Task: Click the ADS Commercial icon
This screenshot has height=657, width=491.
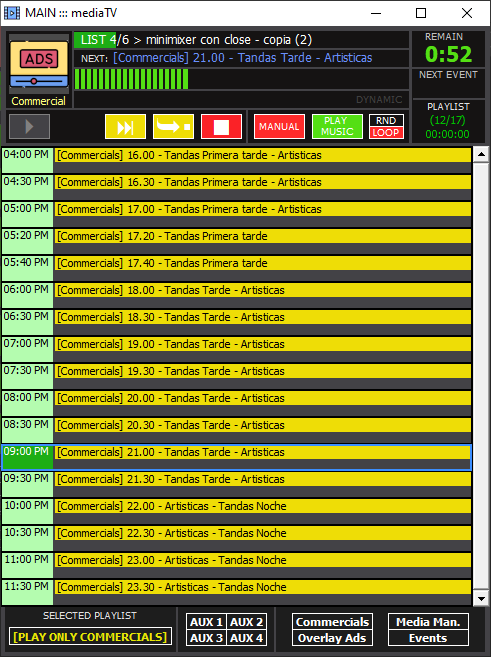Action: [x=39, y=70]
